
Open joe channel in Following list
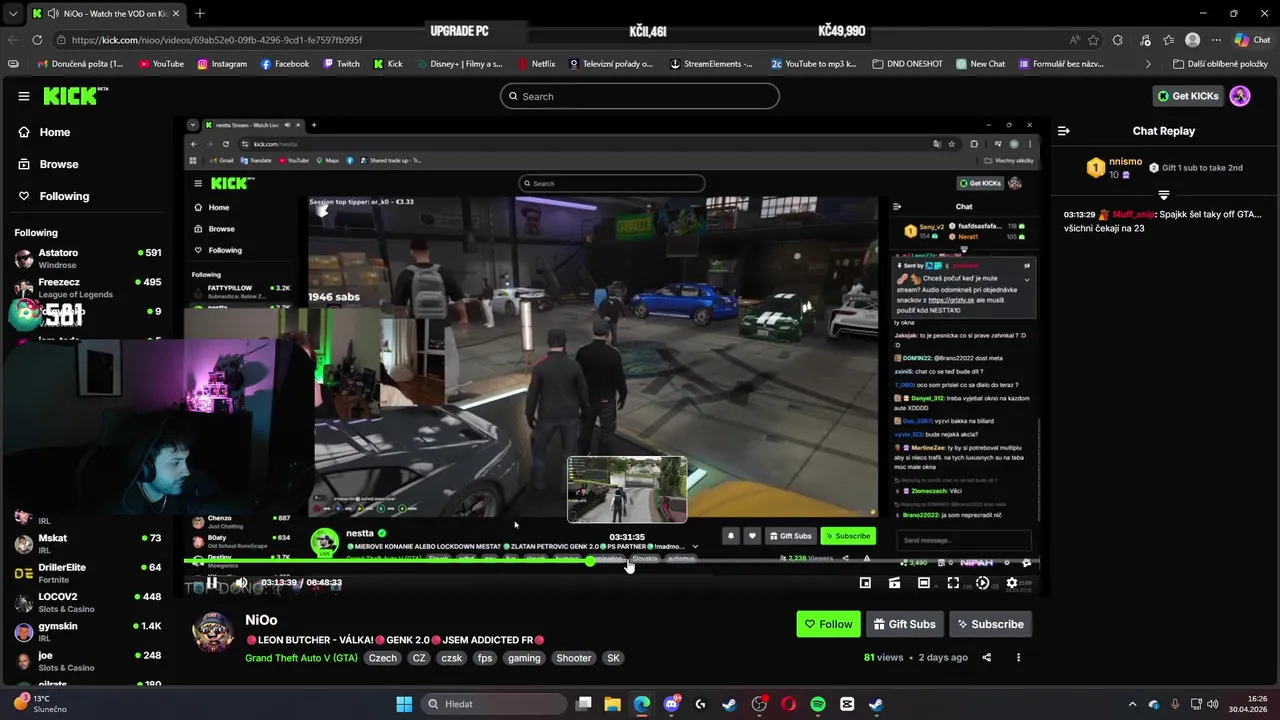coord(87,661)
